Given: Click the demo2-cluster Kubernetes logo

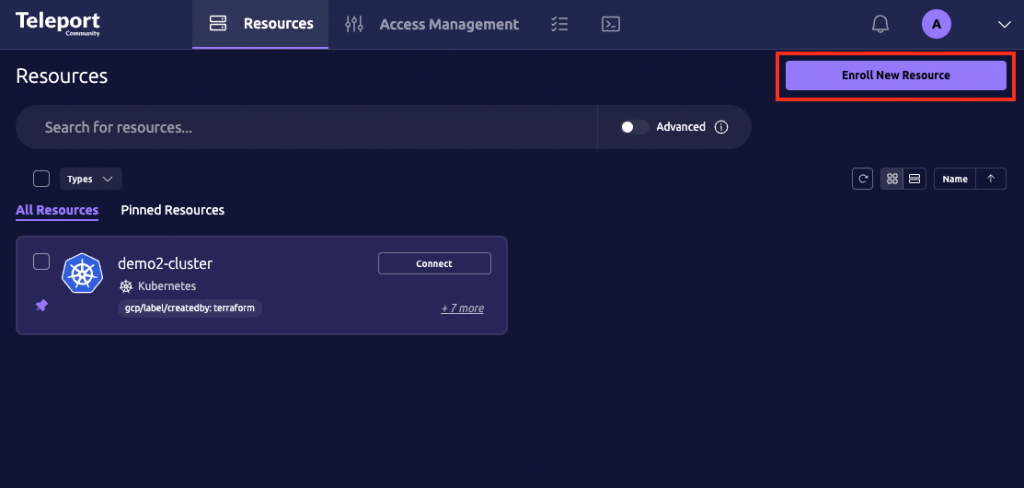Looking at the screenshot, I should click(82, 273).
